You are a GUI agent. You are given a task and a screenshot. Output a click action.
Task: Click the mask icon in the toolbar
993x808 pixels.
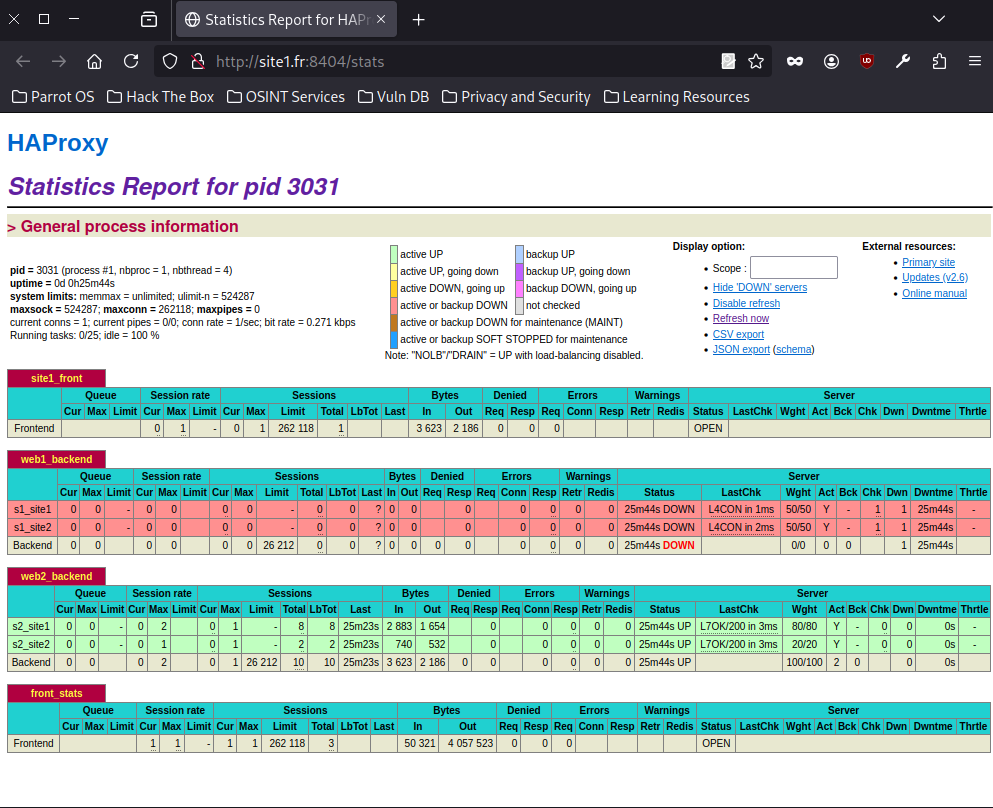795,61
